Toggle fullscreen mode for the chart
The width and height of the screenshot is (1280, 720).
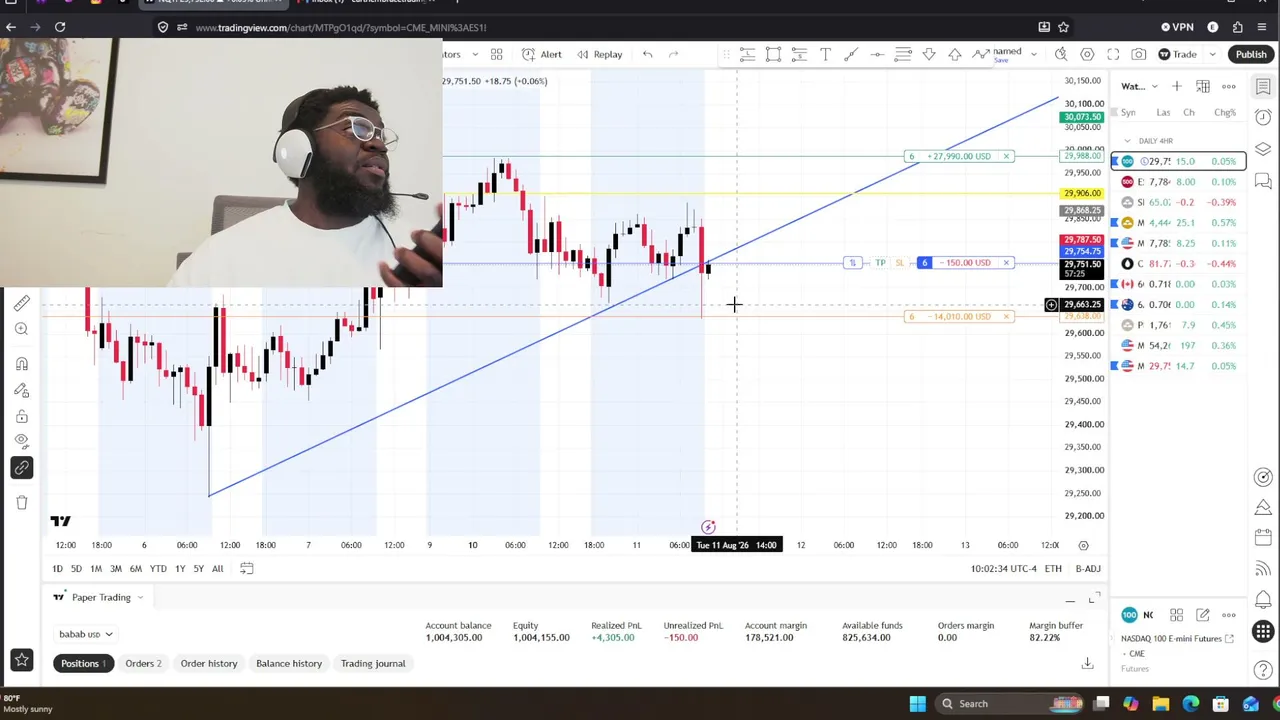click(x=1113, y=54)
